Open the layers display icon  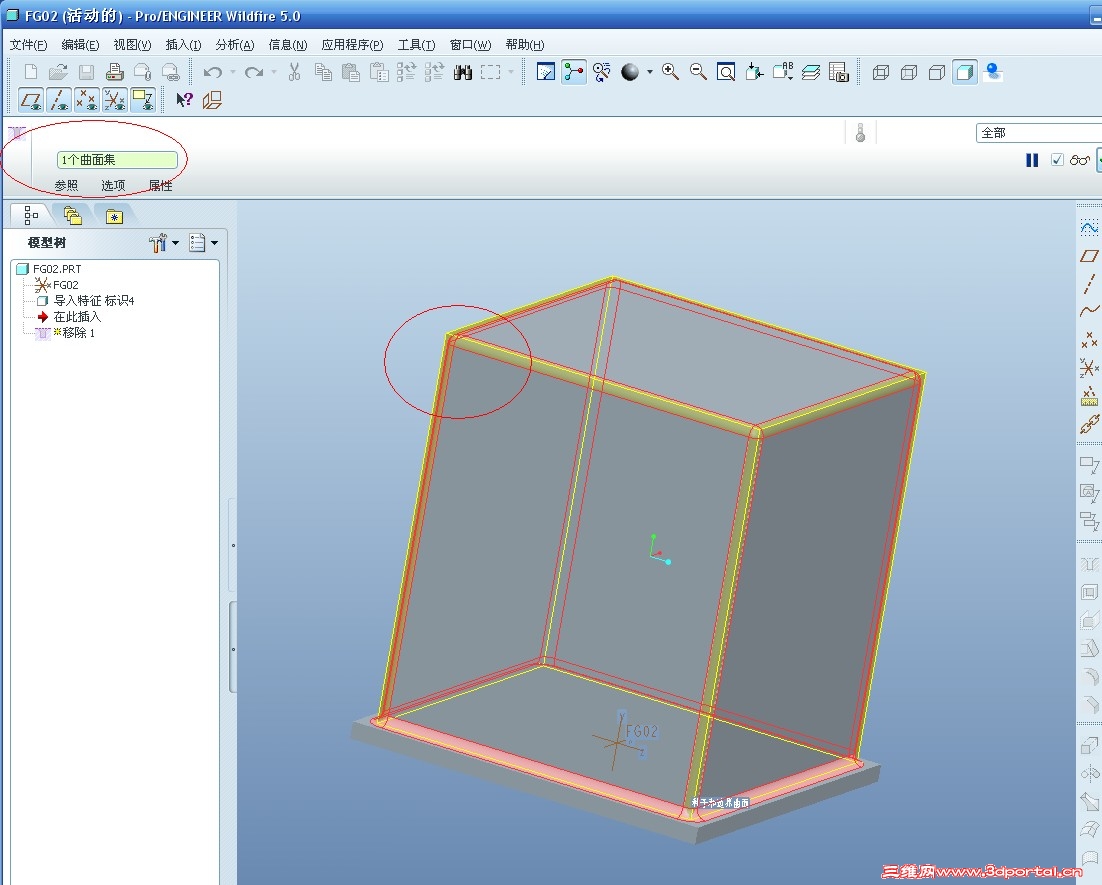[810, 72]
